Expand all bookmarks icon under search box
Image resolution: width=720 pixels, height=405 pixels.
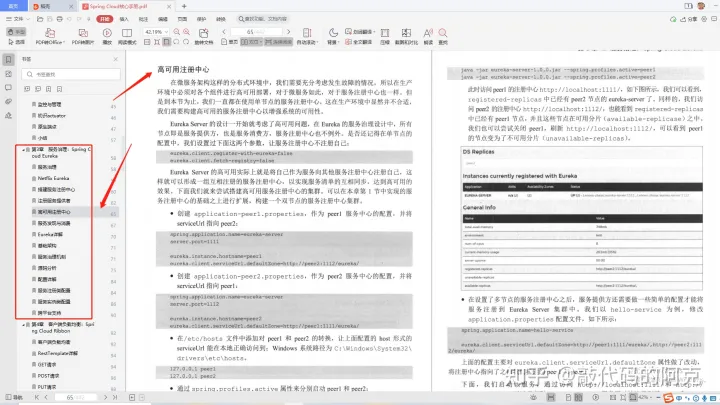tap(27, 89)
